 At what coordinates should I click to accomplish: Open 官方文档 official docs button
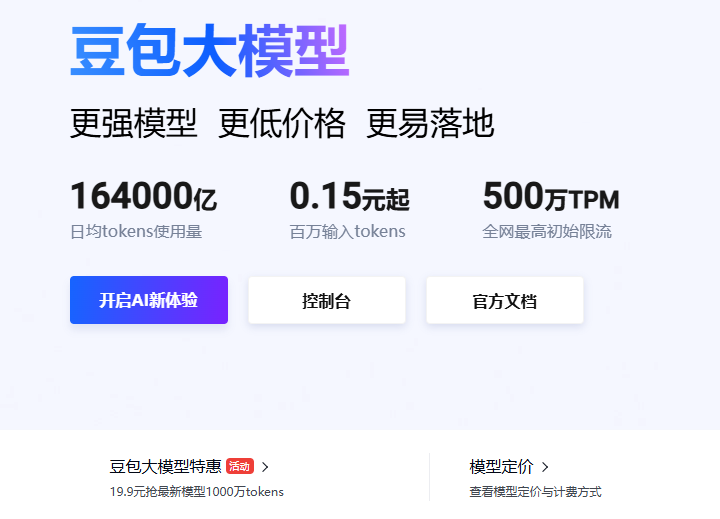pos(505,300)
